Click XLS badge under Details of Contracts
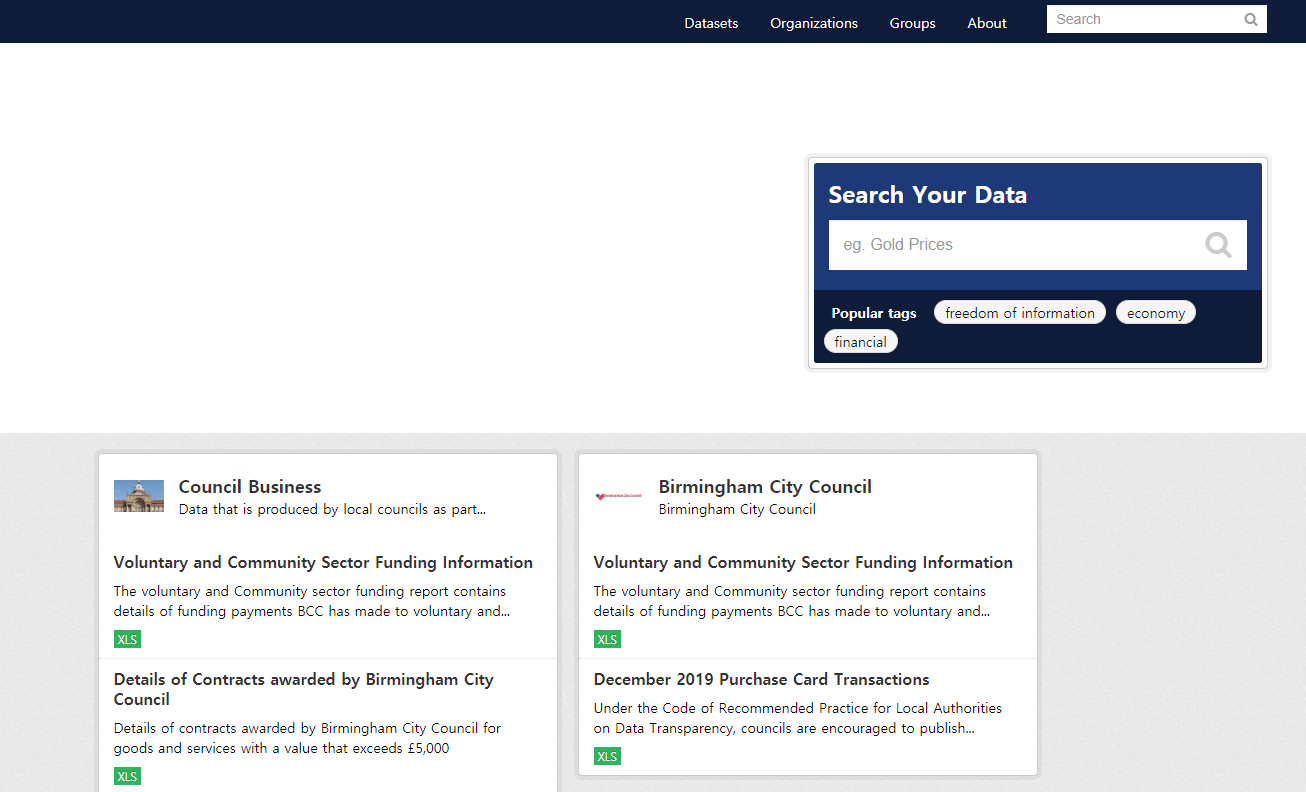Image resolution: width=1306 pixels, height=792 pixels. point(127,776)
